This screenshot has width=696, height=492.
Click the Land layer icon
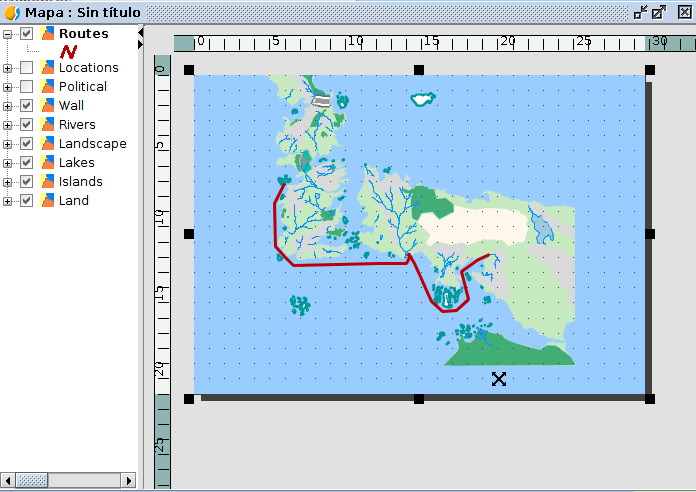pyautogui.click(x=47, y=201)
